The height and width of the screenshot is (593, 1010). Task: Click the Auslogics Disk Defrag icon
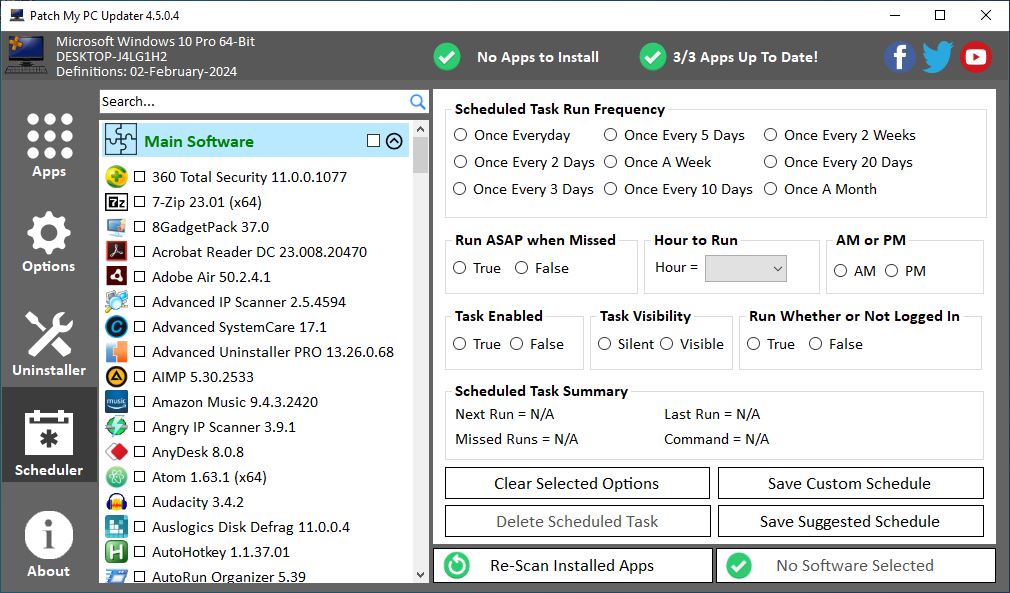116,527
